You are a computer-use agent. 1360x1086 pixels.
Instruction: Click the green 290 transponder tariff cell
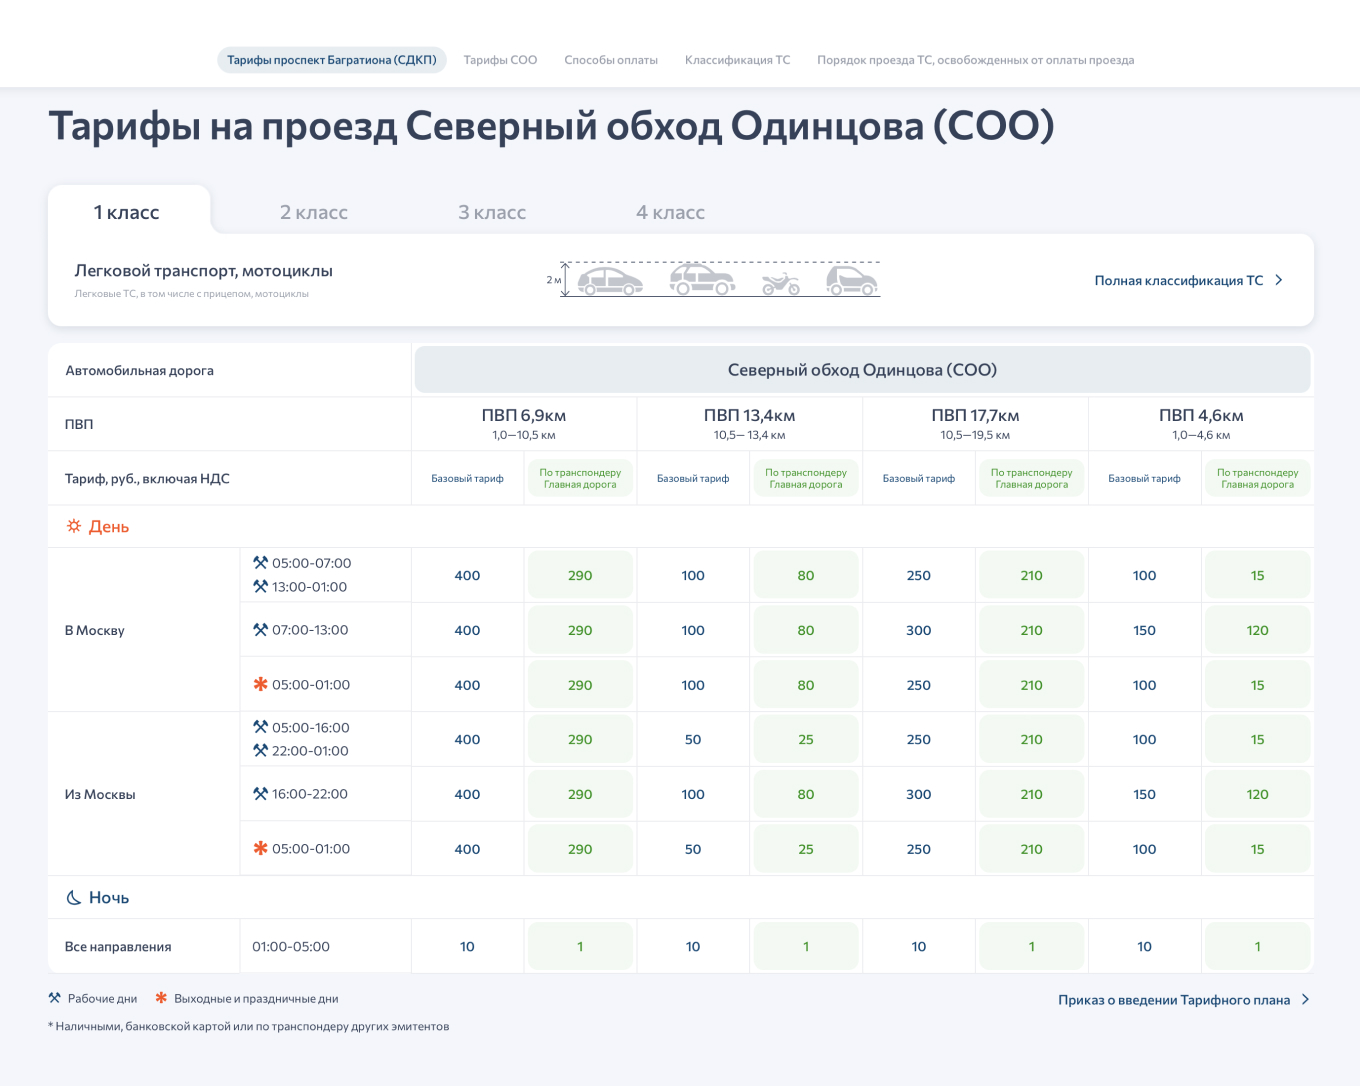(580, 575)
